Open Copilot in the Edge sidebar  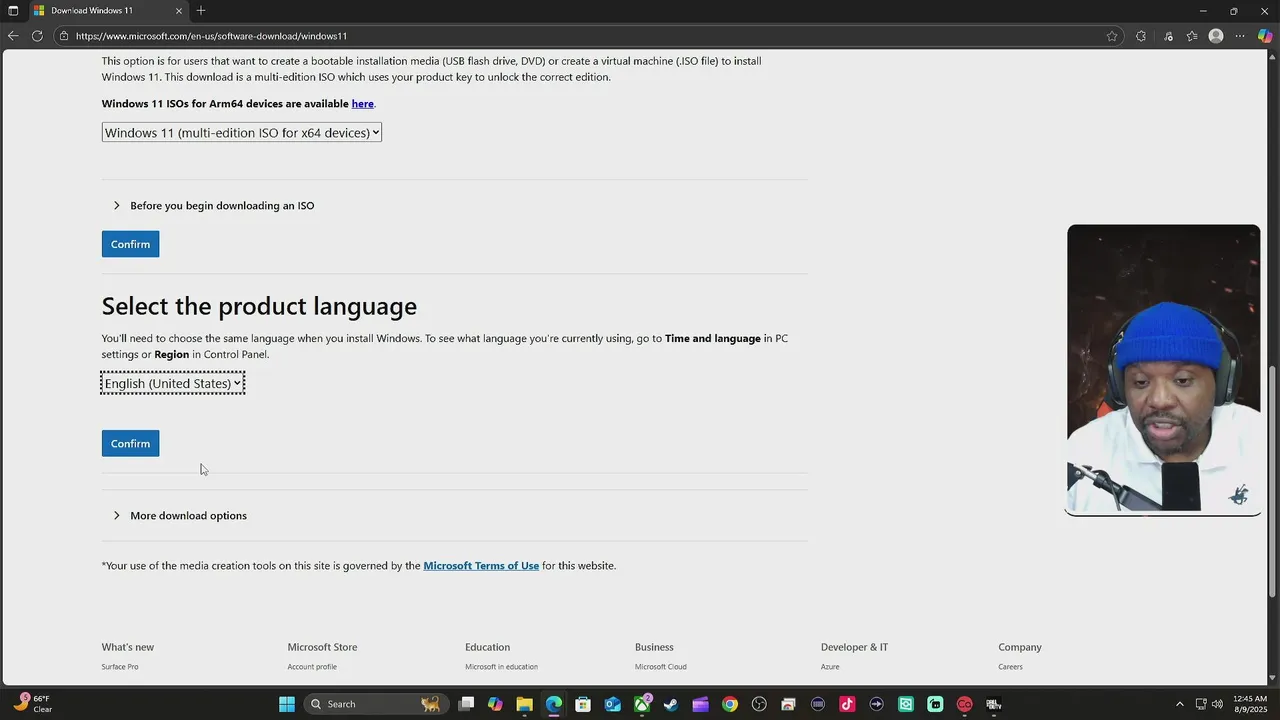coord(1265,36)
